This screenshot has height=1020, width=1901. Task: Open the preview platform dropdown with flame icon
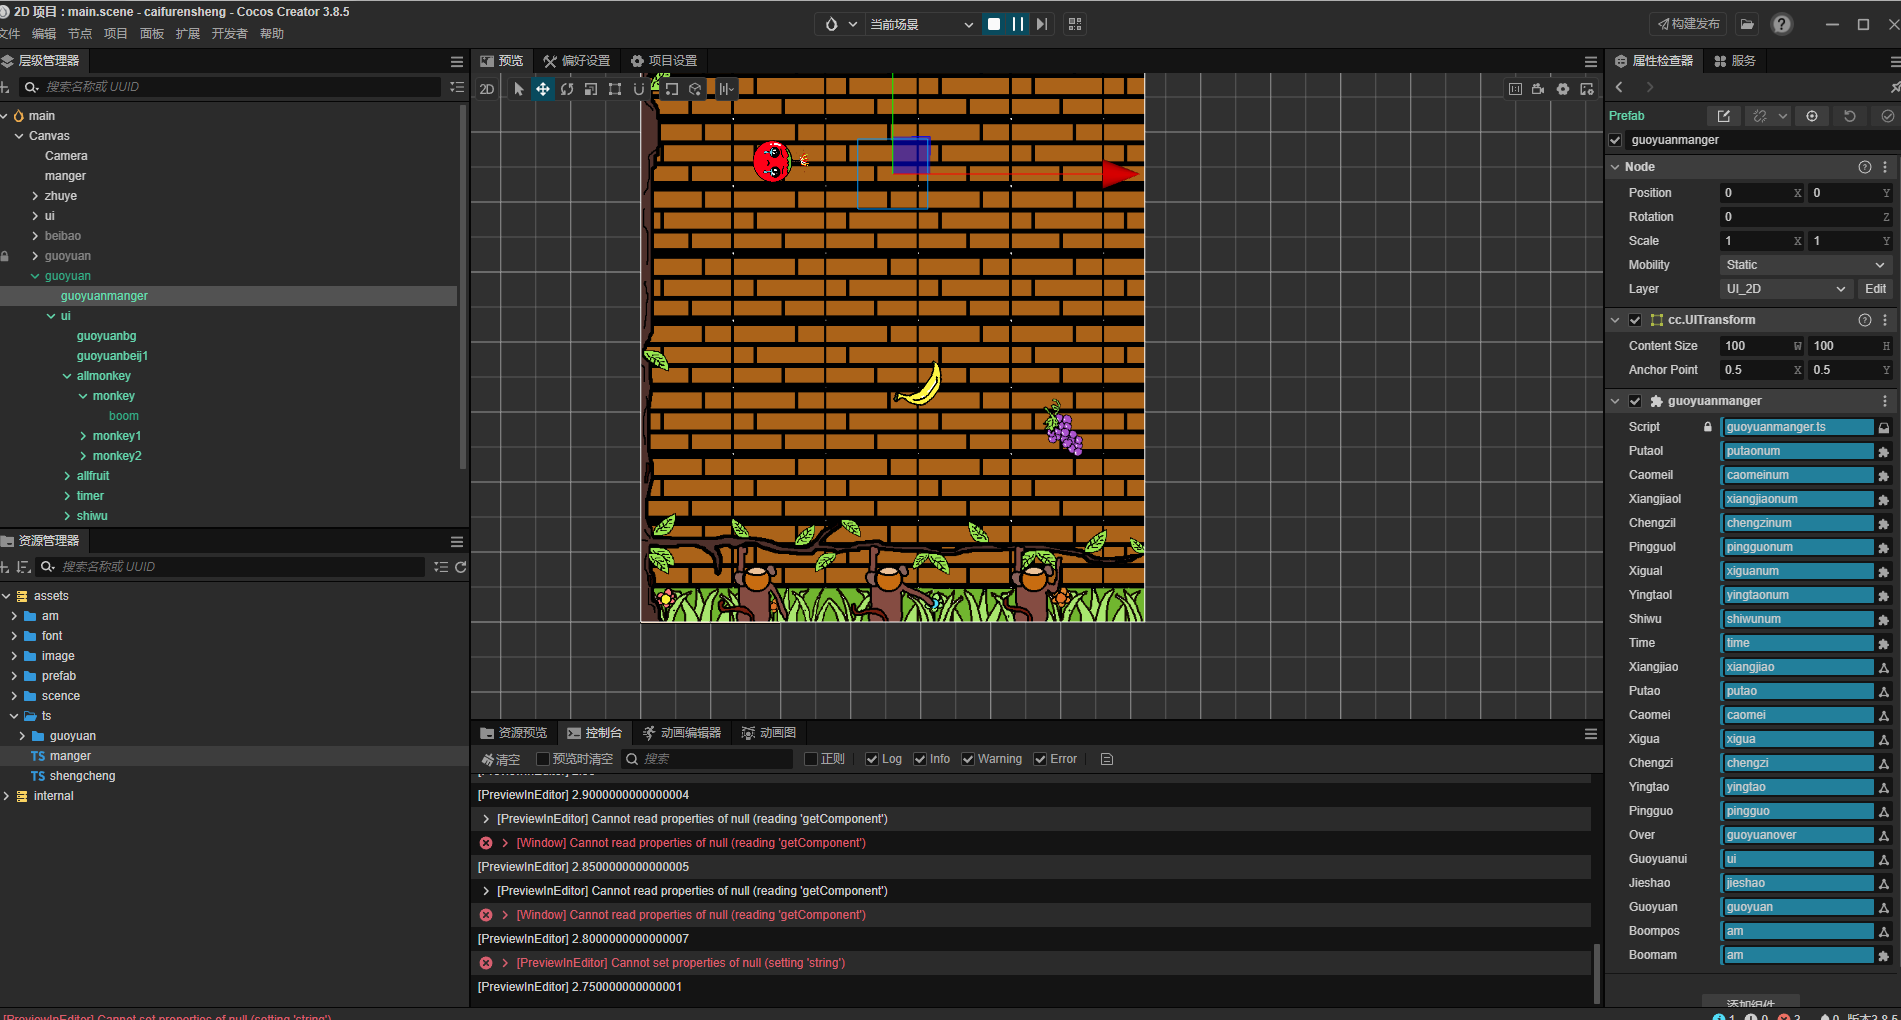coord(840,24)
